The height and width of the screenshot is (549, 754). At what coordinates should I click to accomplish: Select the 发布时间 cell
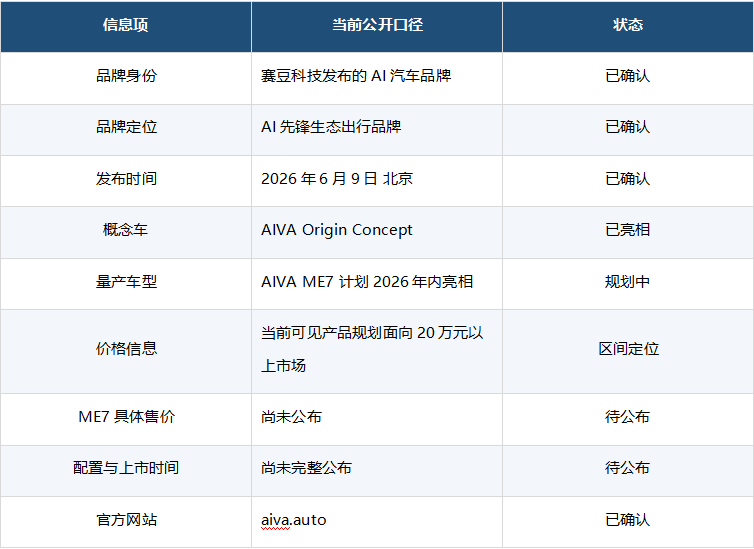126,181
